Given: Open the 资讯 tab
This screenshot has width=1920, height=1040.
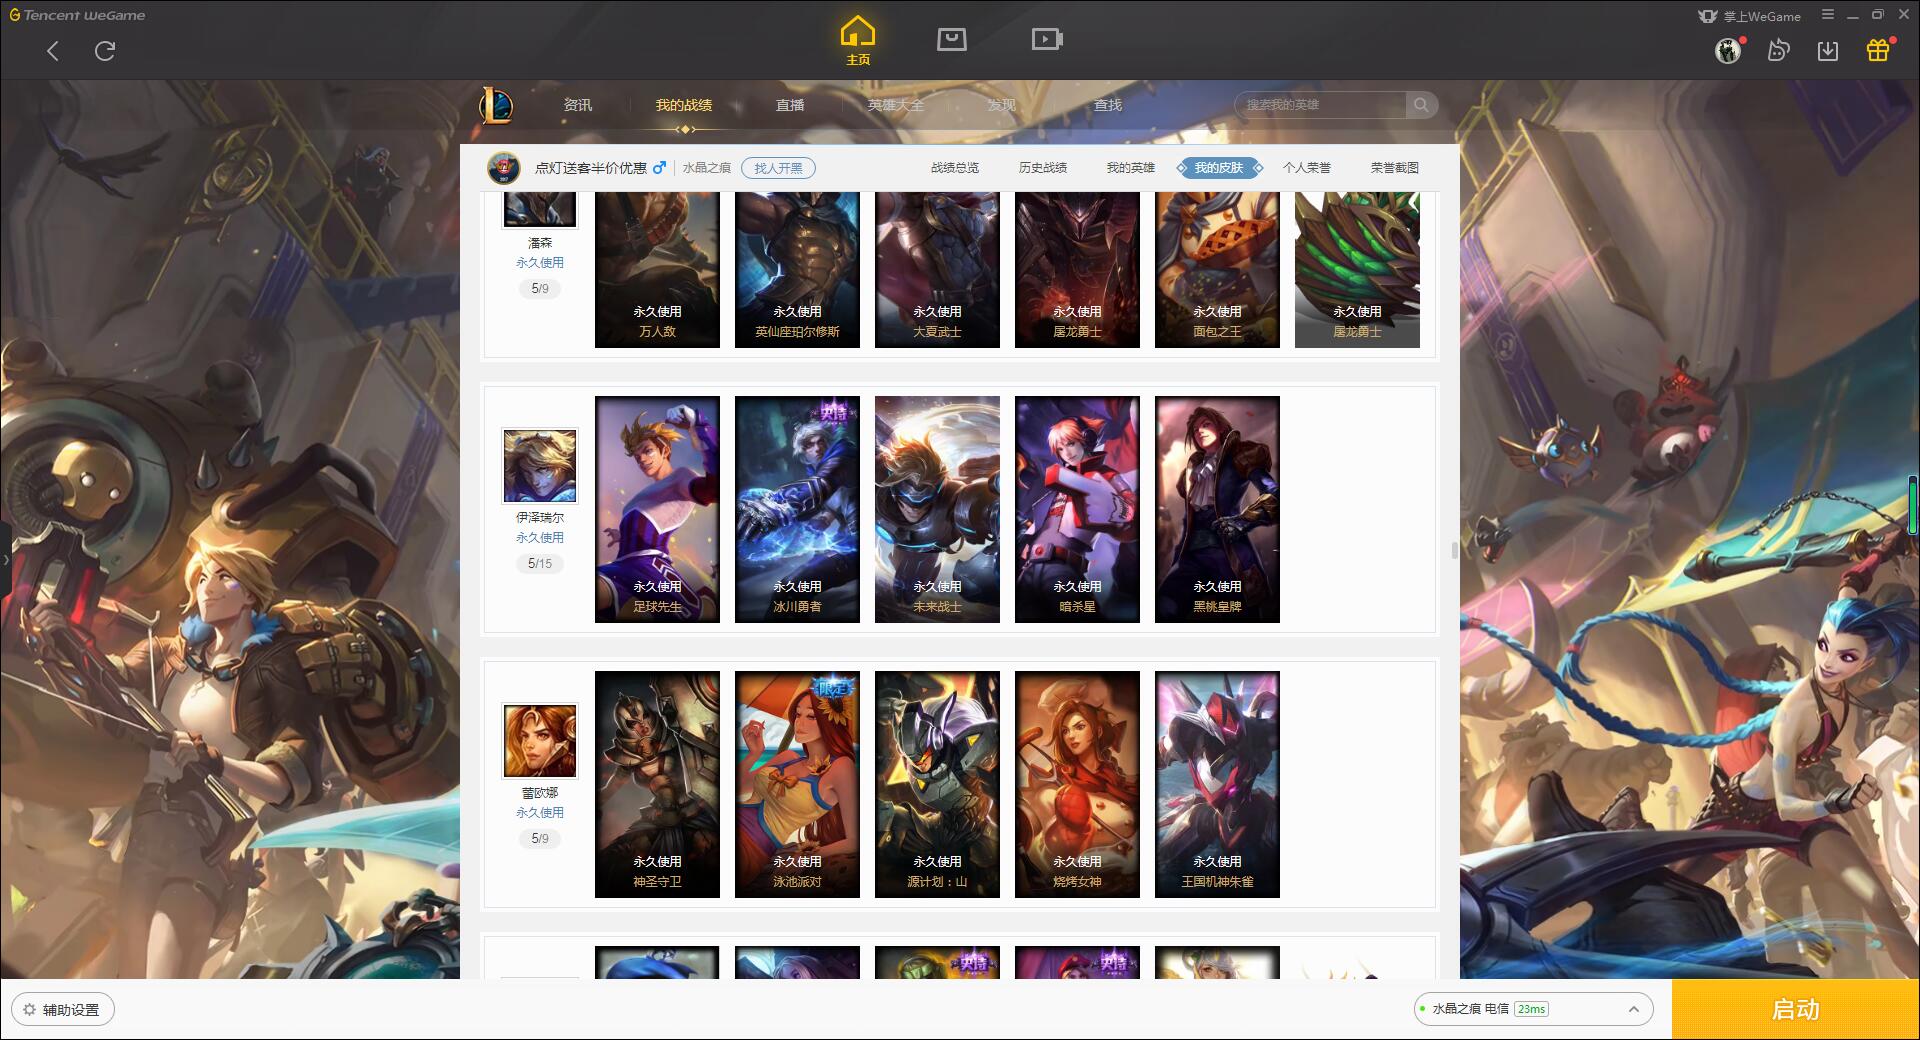Looking at the screenshot, I should pos(577,105).
